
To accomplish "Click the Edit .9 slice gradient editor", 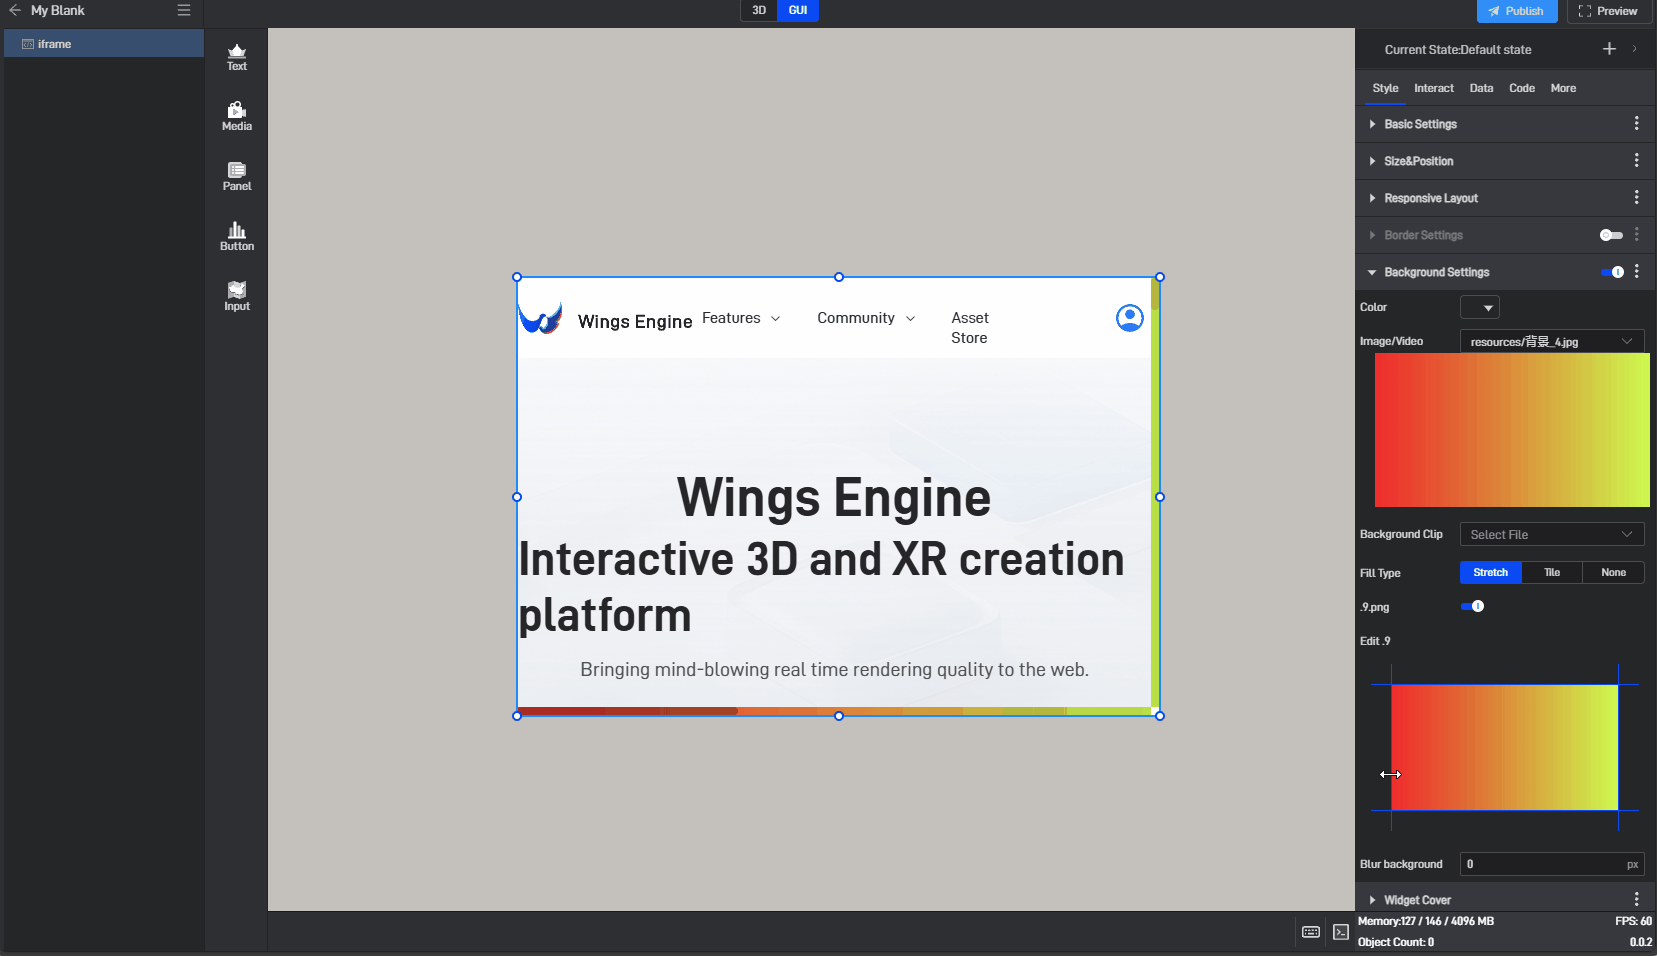I will (x=1505, y=748).
